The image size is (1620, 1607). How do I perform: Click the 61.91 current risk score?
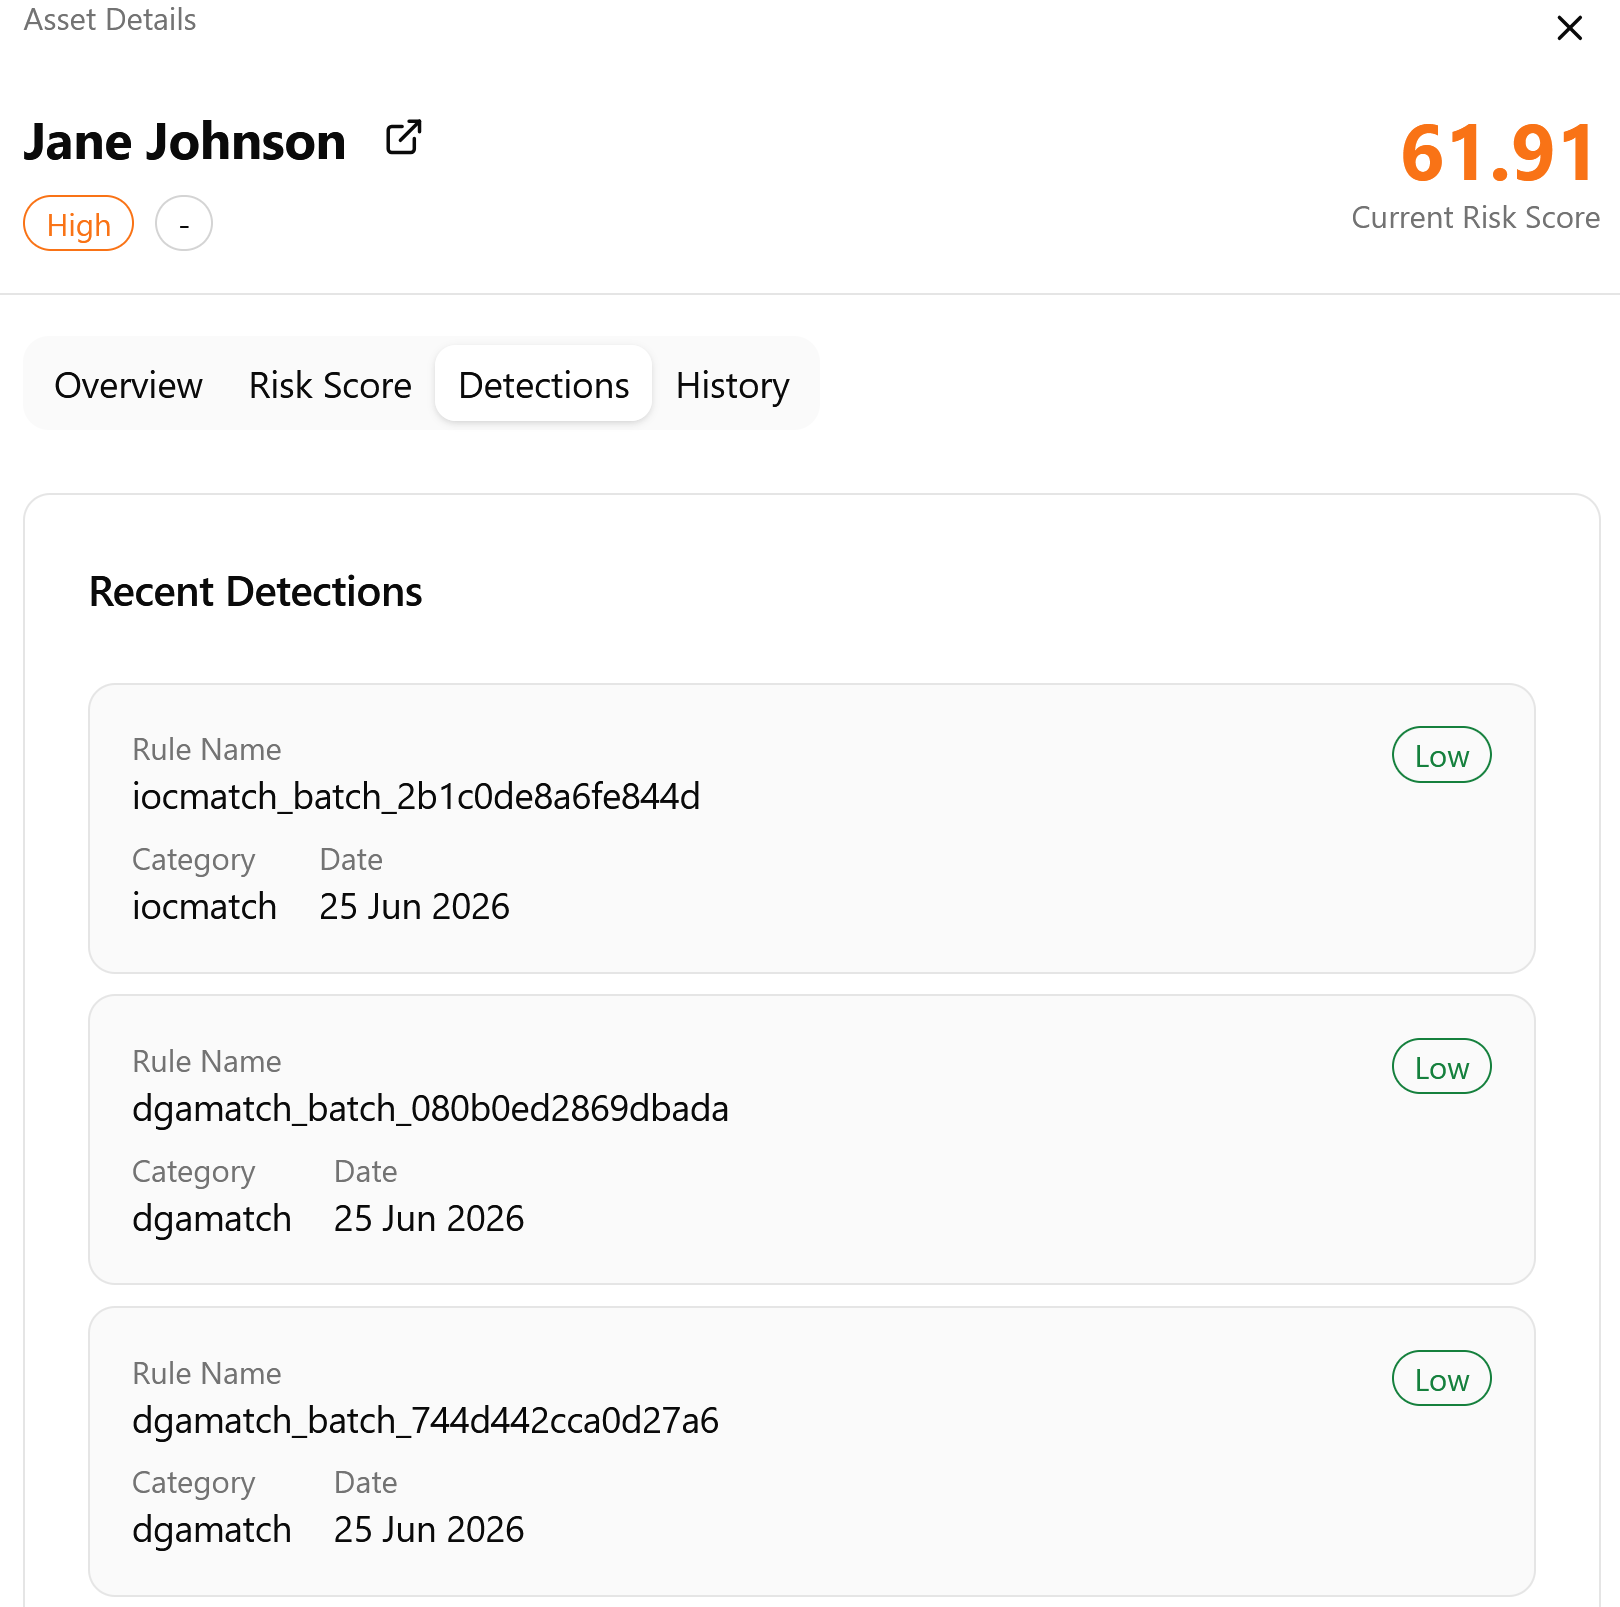coord(1498,153)
